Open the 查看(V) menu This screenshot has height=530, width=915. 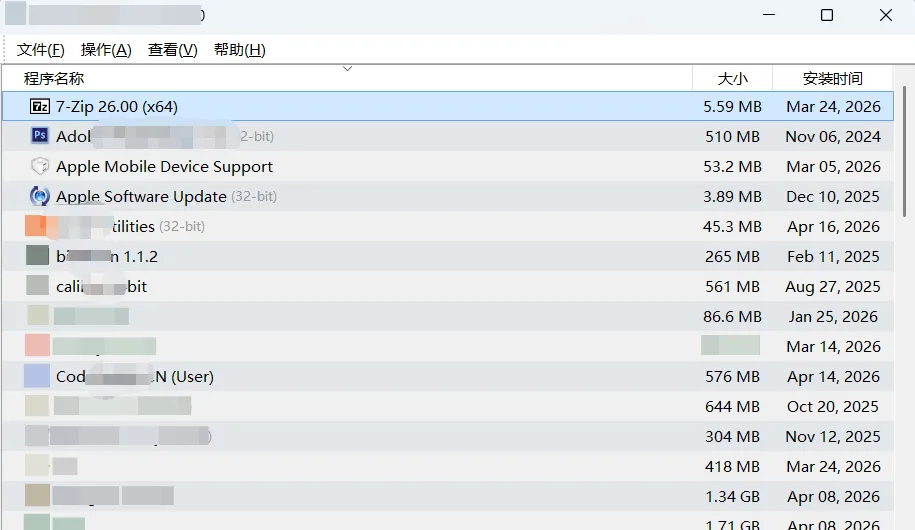(173, 50)
